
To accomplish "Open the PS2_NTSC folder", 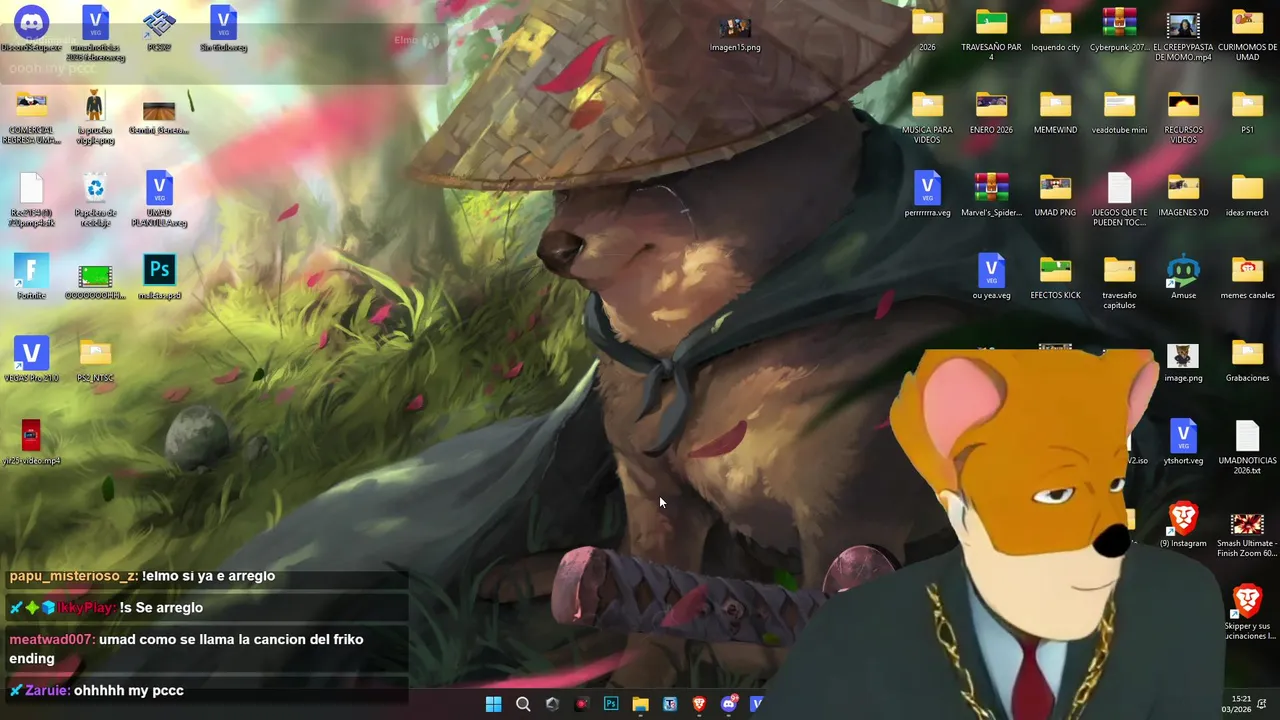I will pos(95,361).
